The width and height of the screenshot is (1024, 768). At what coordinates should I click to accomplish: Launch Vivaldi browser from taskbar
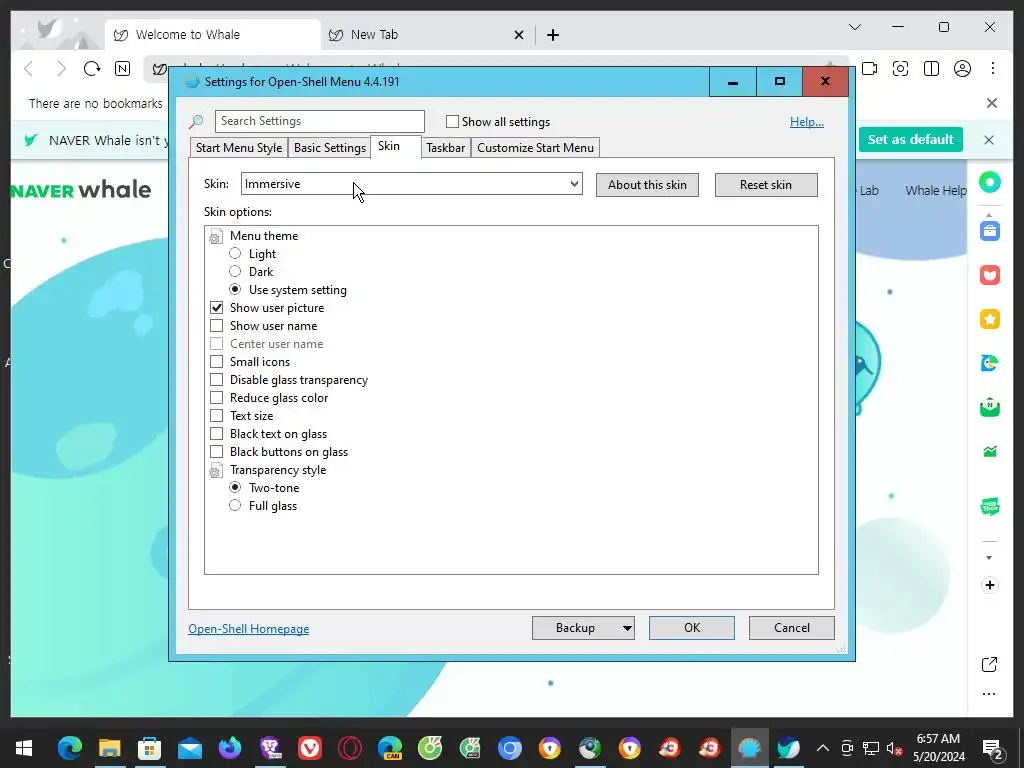tap(310, 748)
